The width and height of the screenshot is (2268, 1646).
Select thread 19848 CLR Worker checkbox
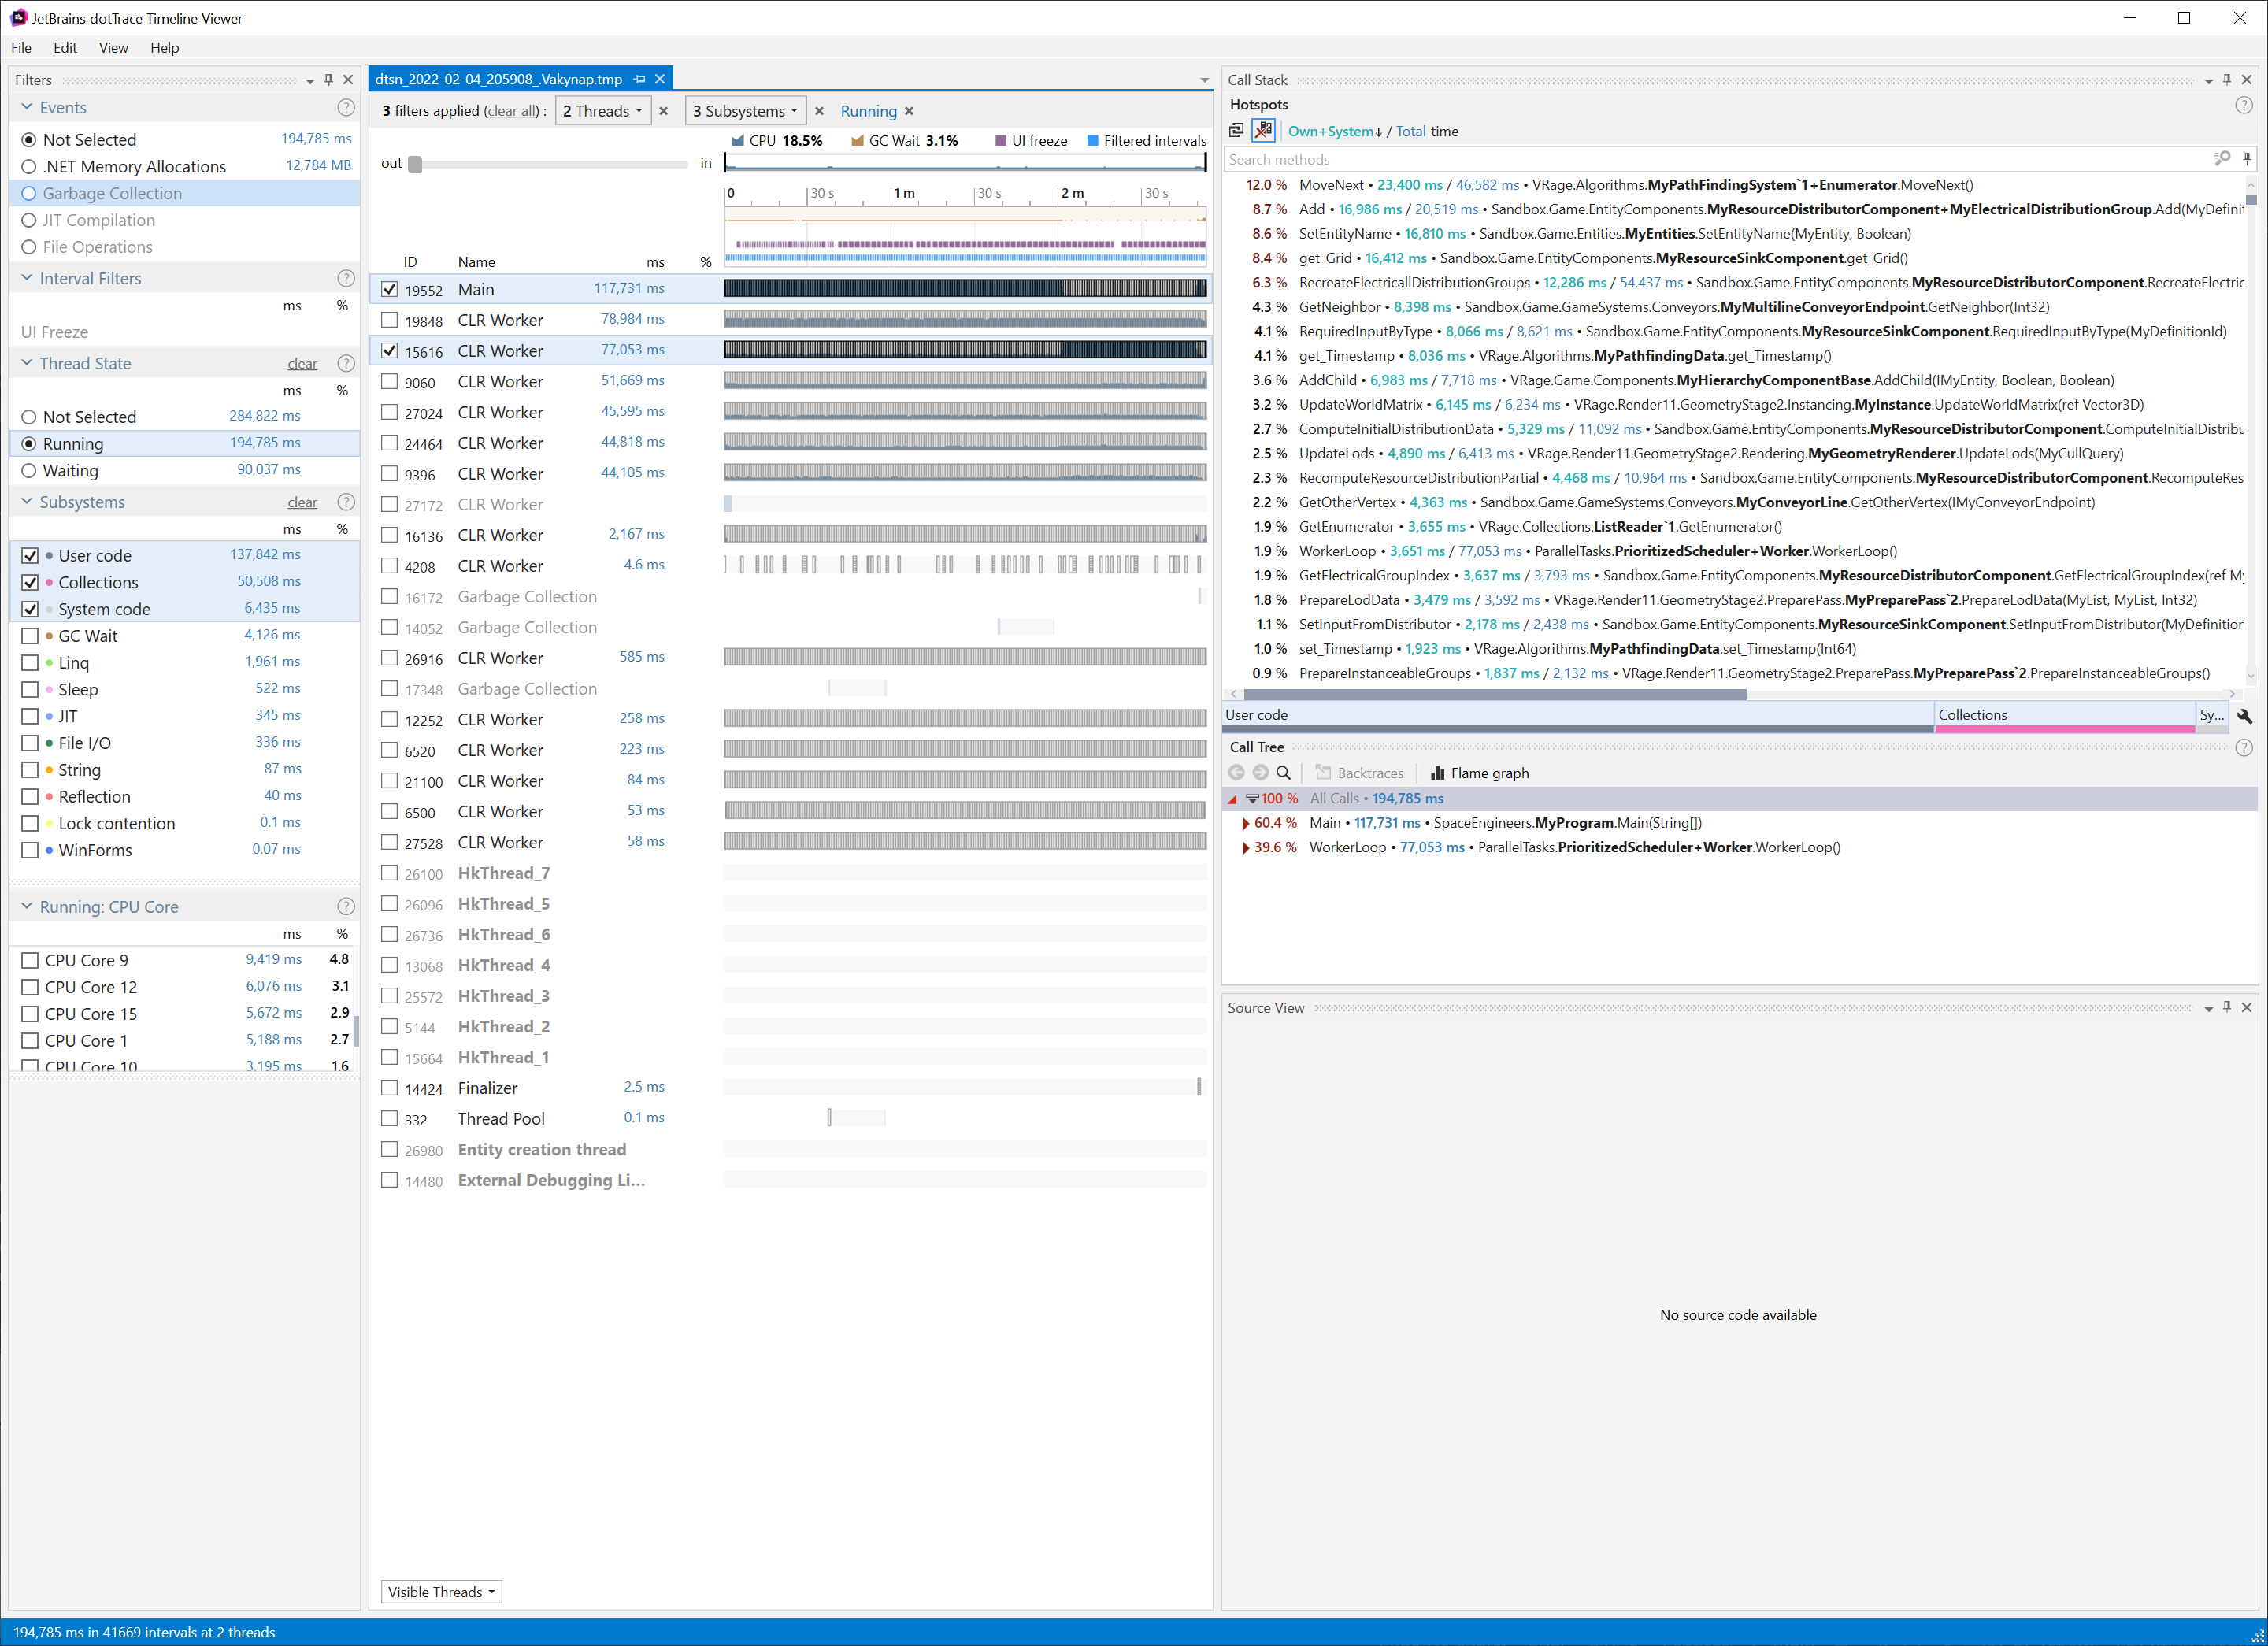point(390,320)
